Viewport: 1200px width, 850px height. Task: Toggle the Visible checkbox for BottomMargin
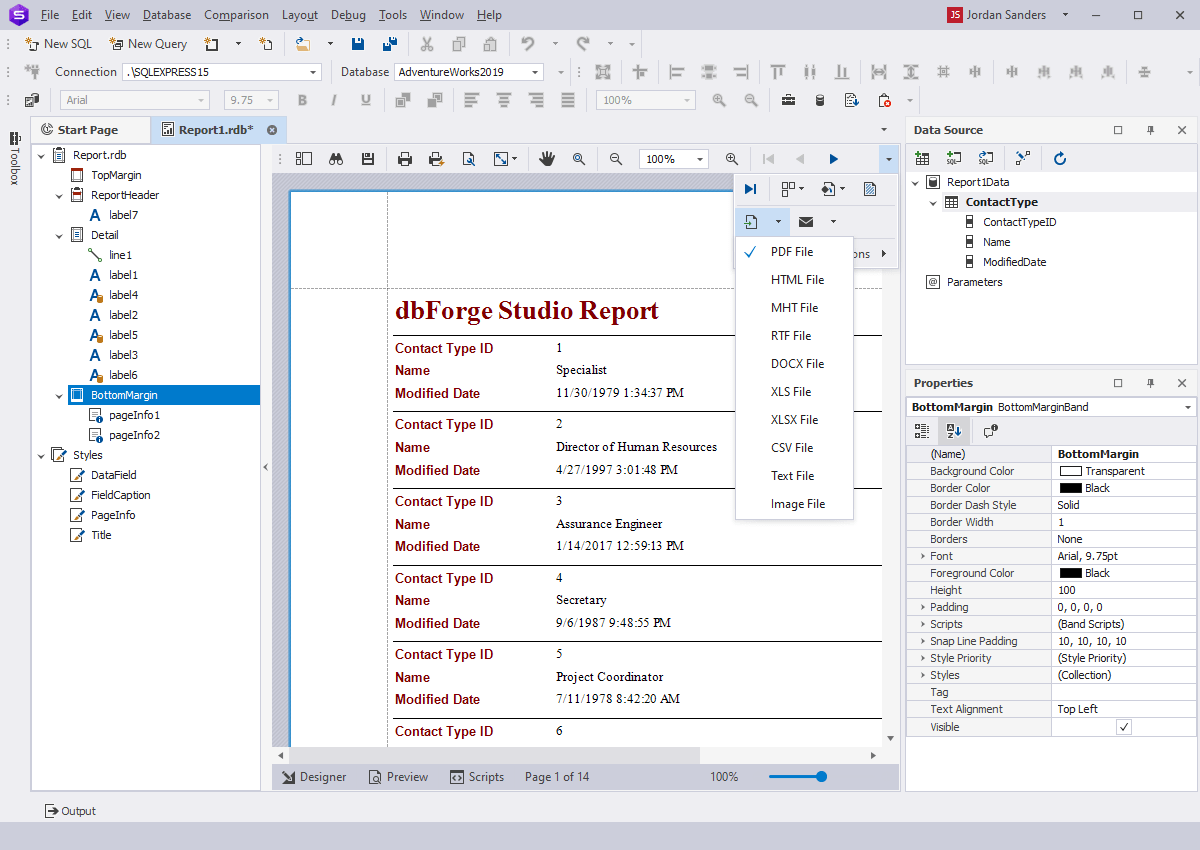coord(1124,726)
